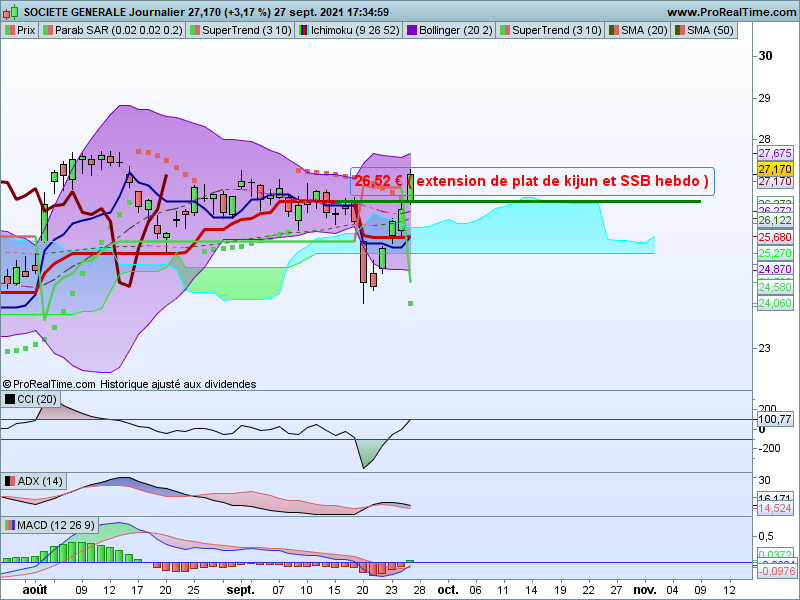Open the SMA (20) indicator label
The height and width of the screenshot is (600, 800).
coord(638,30)
